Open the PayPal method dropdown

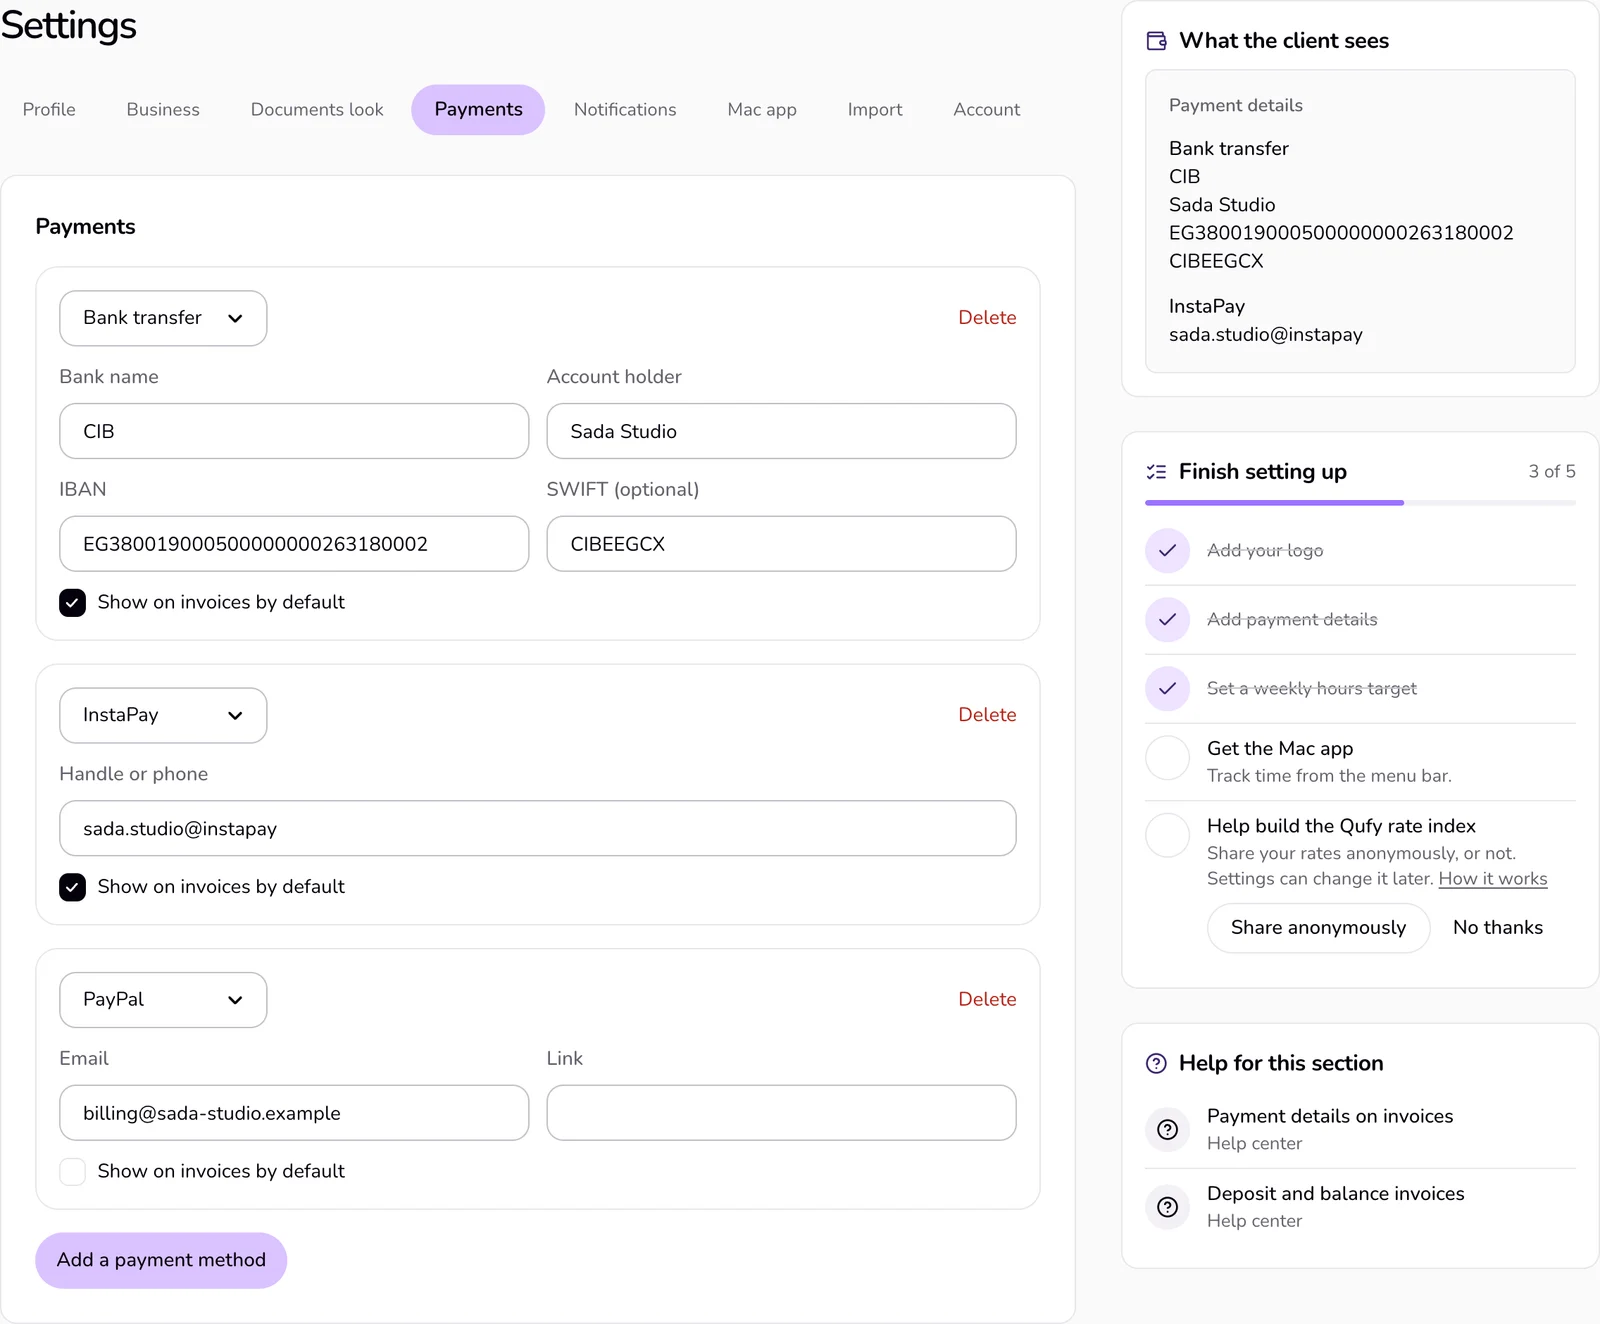coord(163,1000)
